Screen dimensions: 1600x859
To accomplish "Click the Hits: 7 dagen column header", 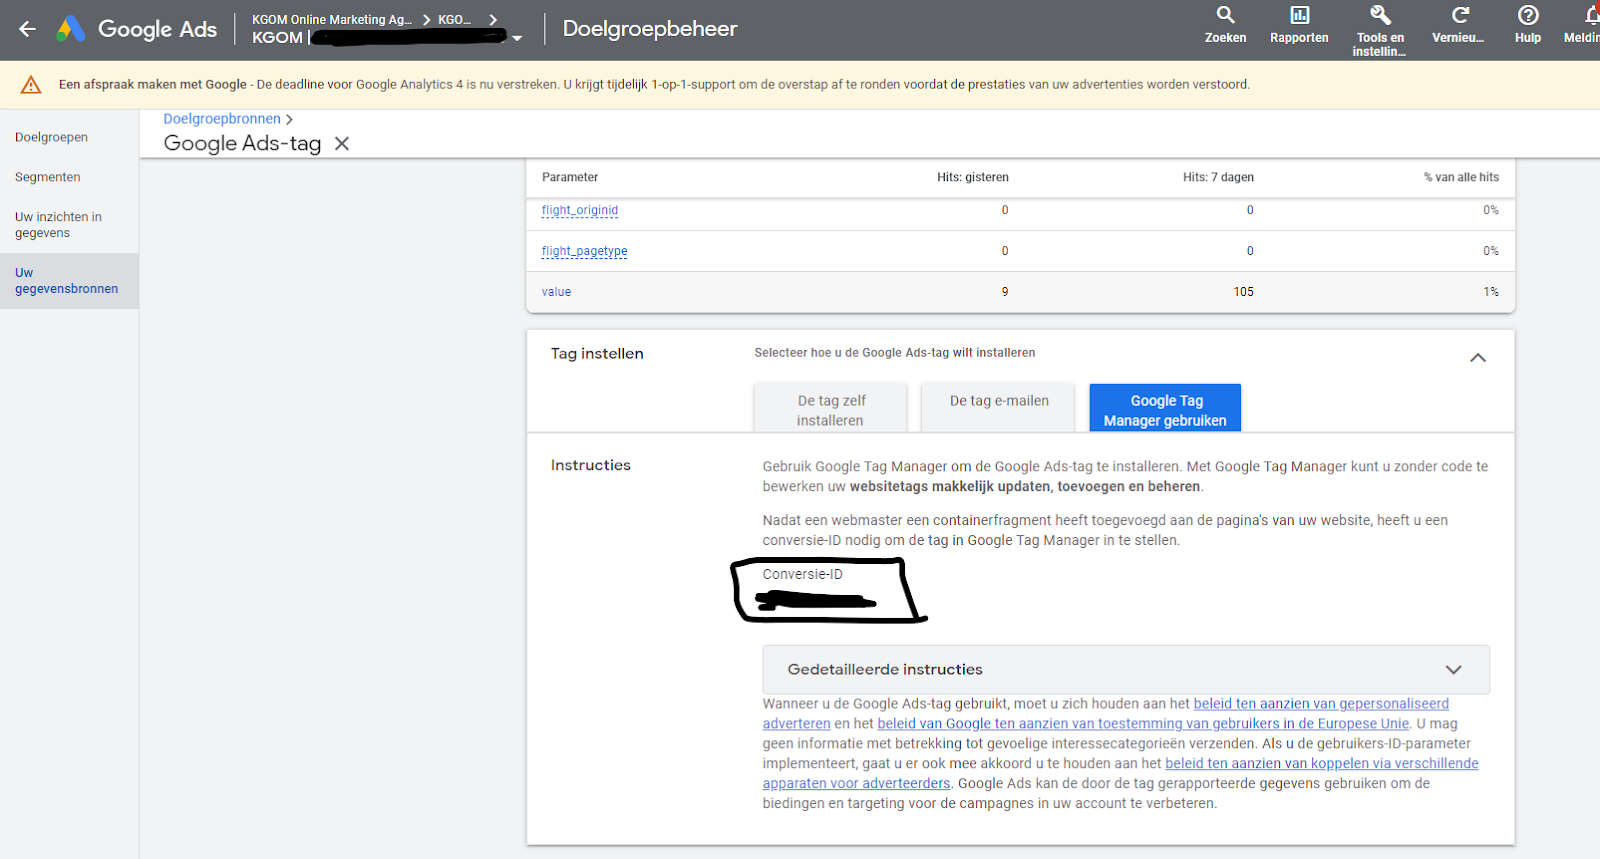I will click(1218, 177).
